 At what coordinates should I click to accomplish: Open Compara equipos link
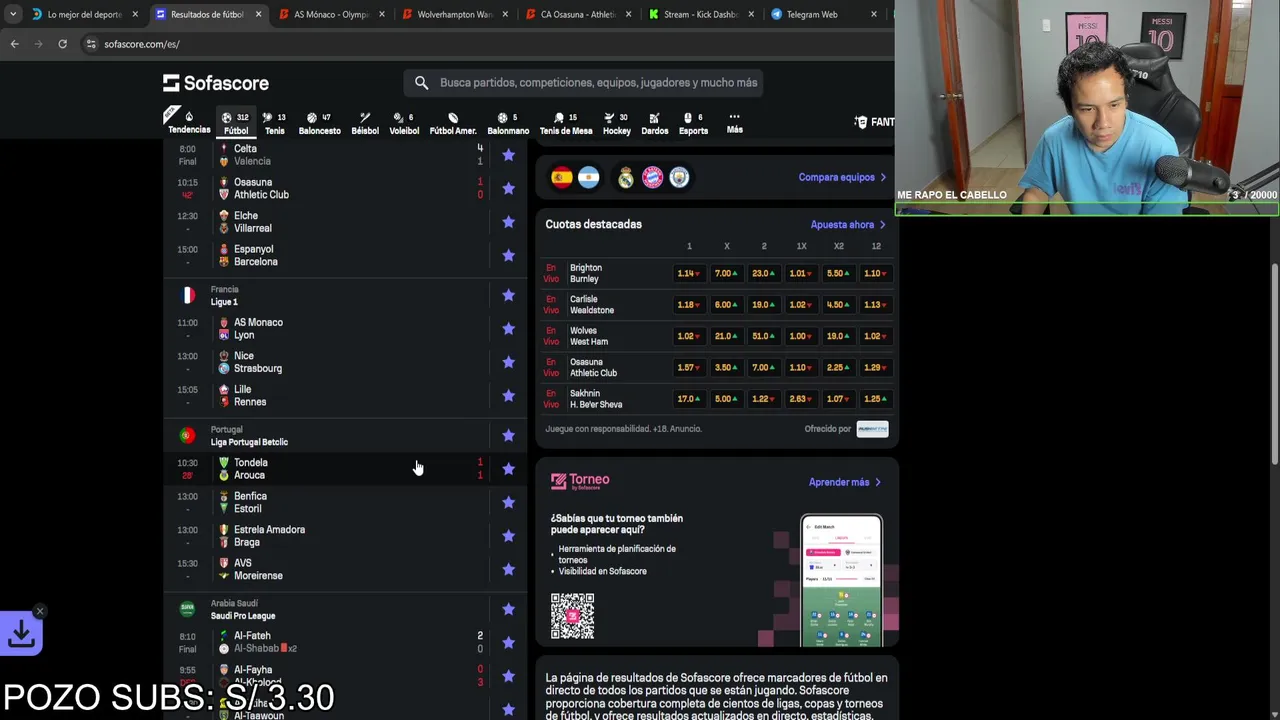842,177
